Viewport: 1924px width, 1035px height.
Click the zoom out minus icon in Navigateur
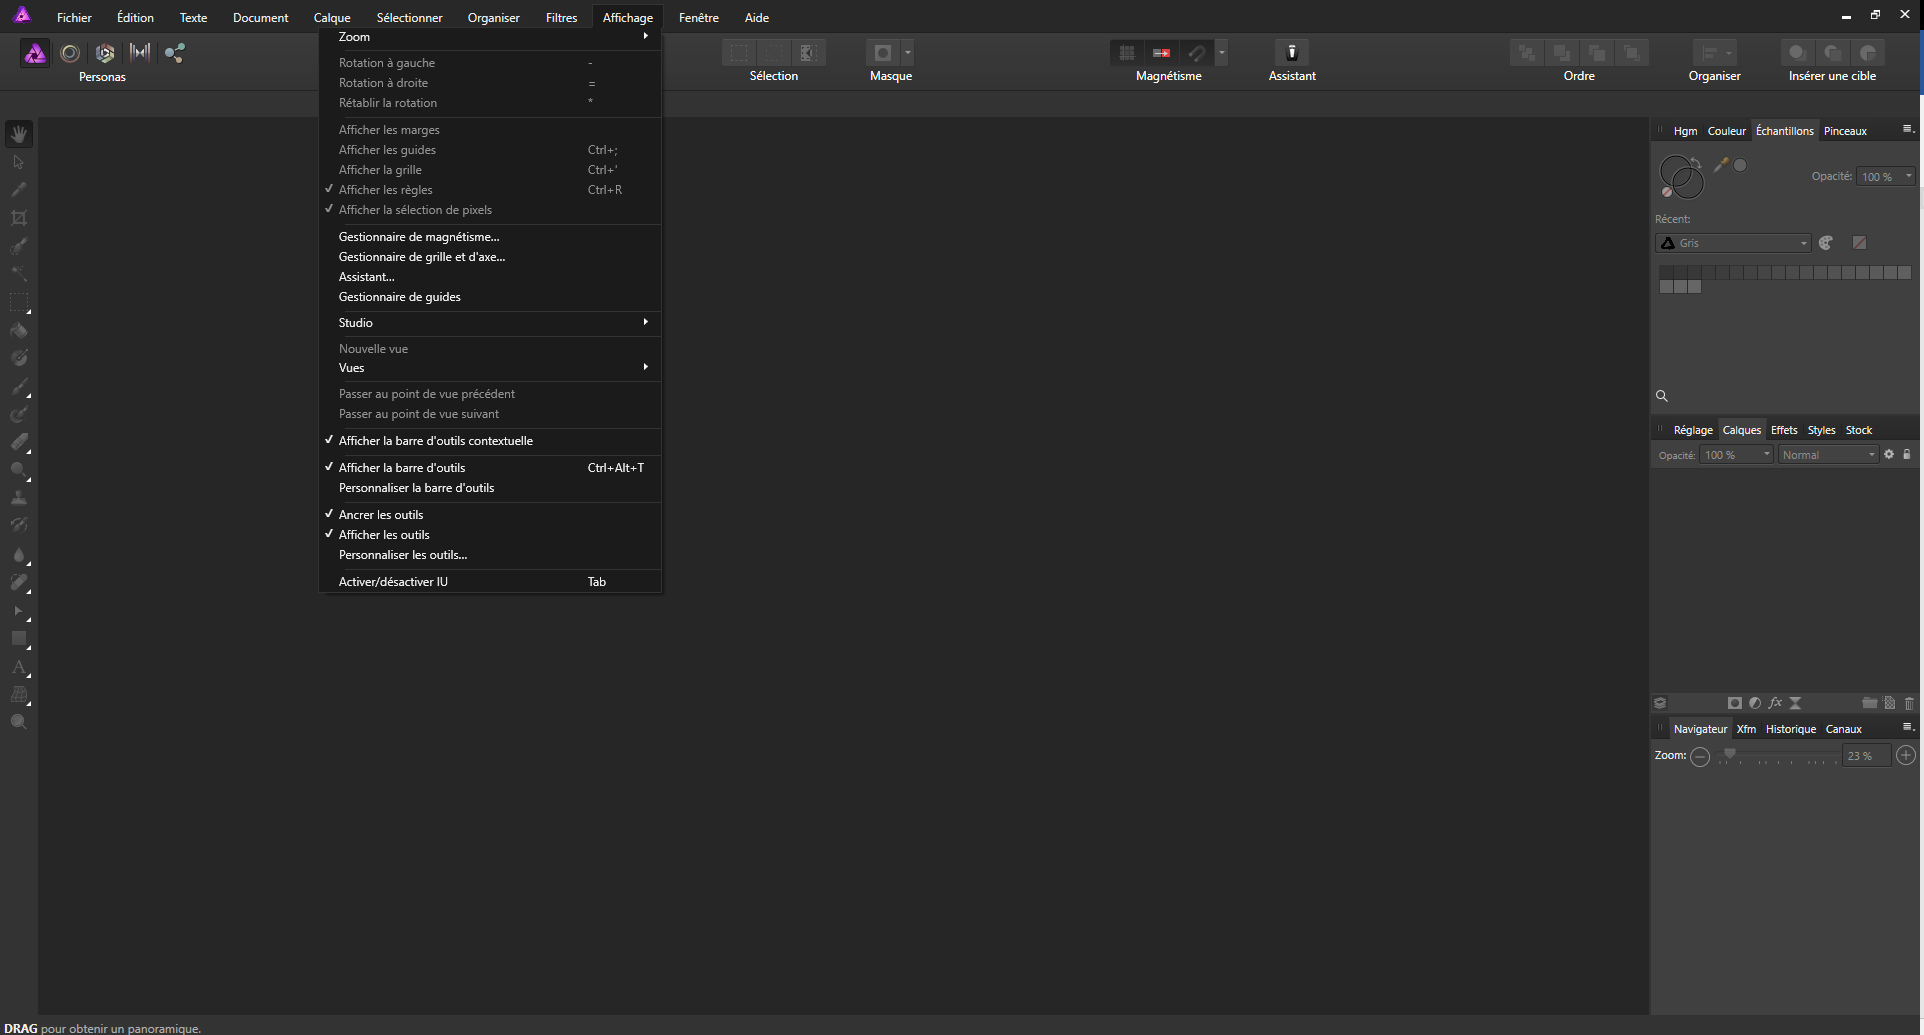click(1700, 756)
